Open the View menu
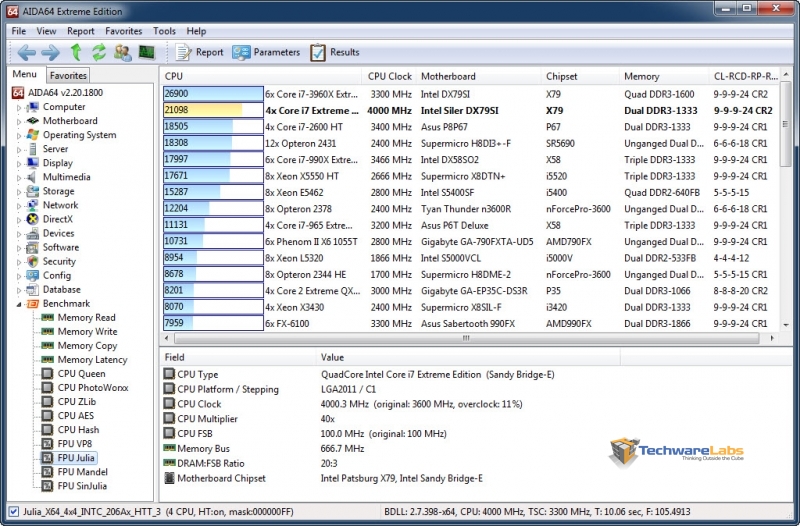The width and height of the screenshot is (800, 526). [46, 31]
